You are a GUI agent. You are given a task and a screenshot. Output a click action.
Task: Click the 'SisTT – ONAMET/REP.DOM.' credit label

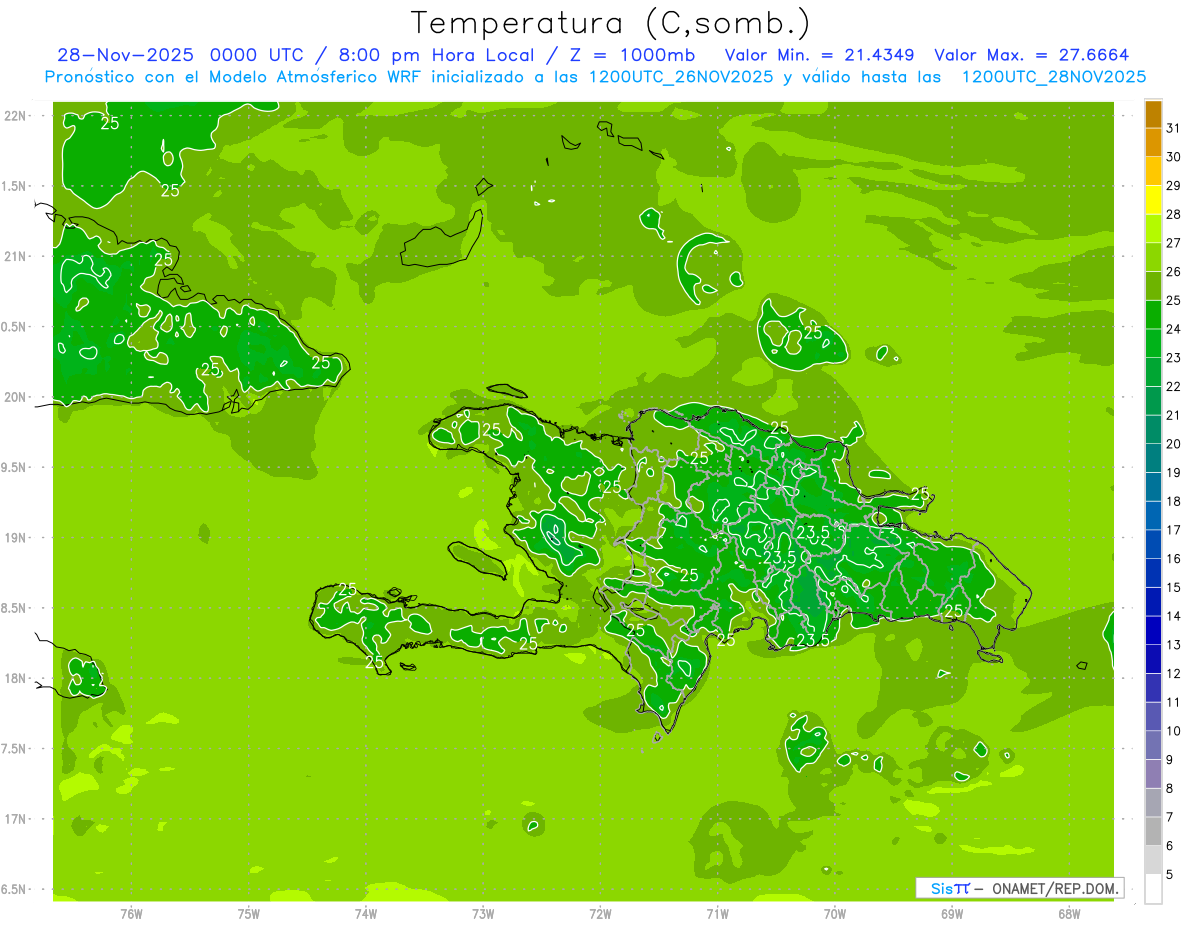coord(1019,888)
